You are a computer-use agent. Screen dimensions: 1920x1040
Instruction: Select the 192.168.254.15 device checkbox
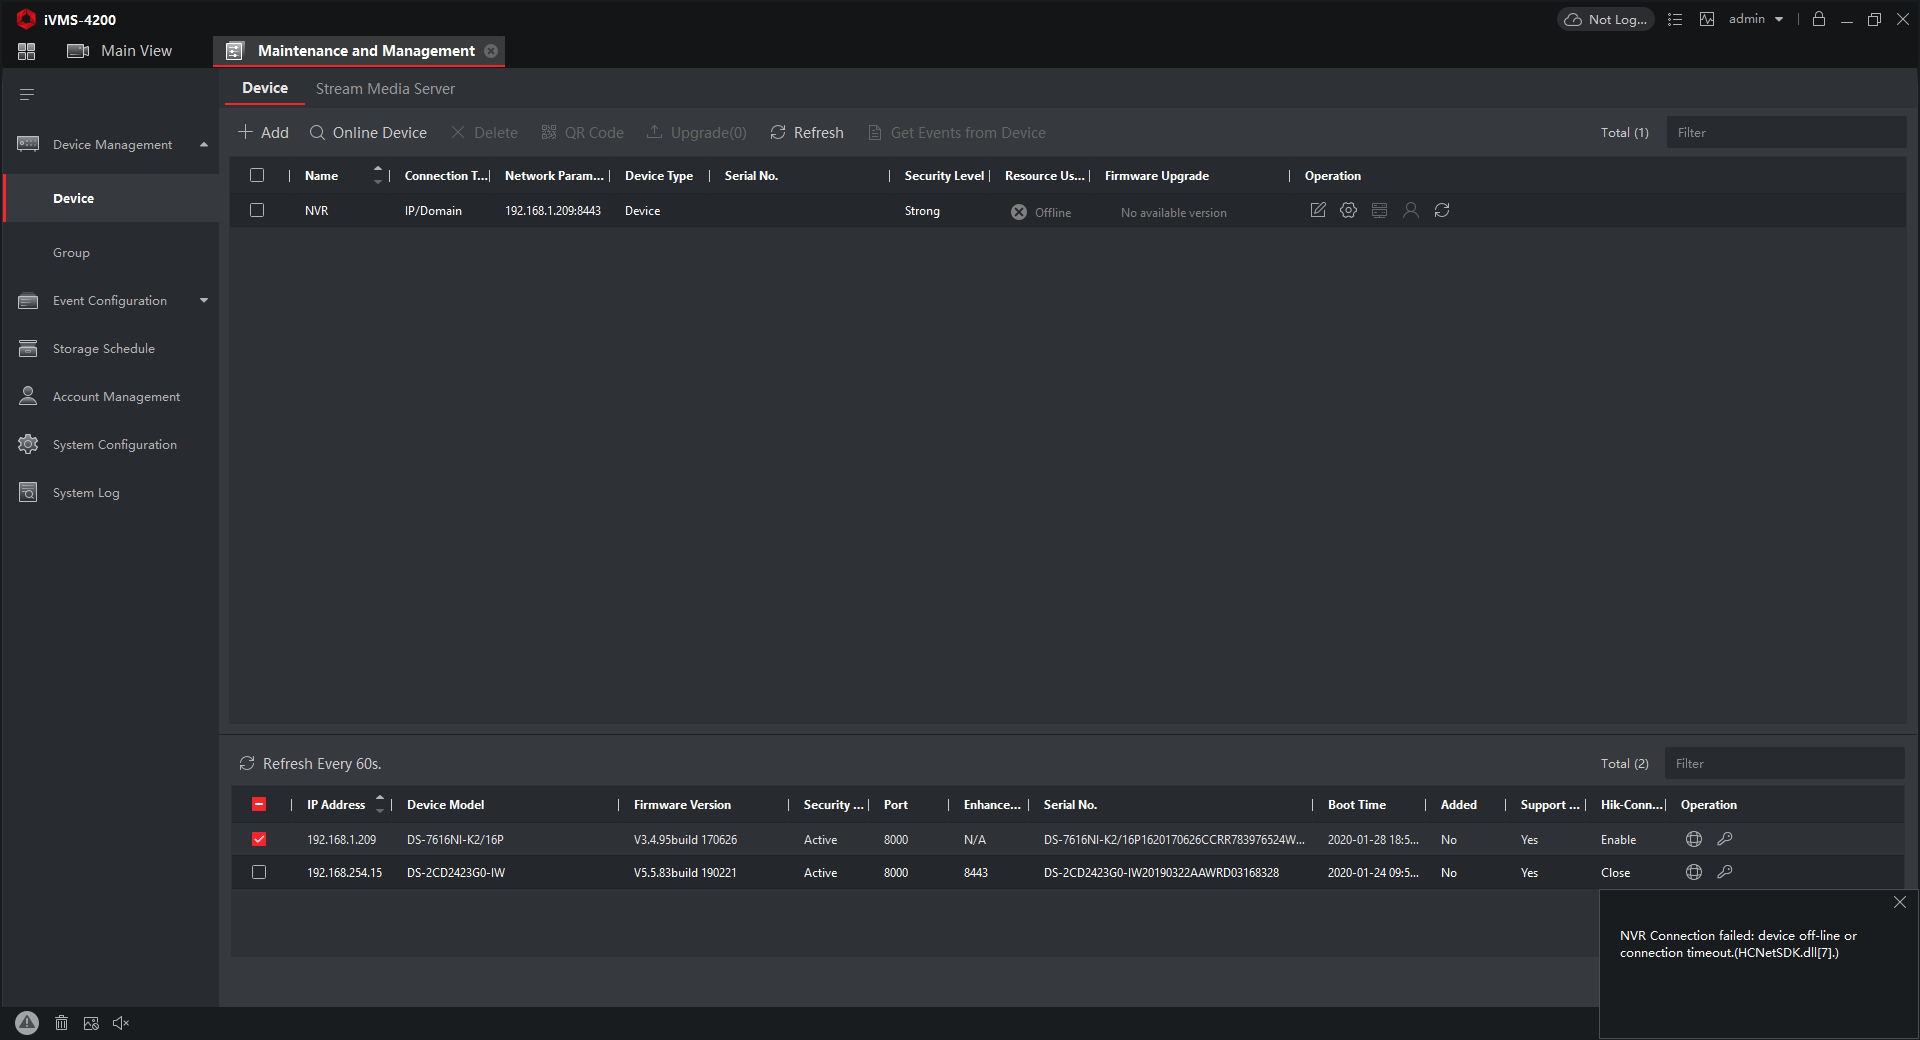coord(259,872)
